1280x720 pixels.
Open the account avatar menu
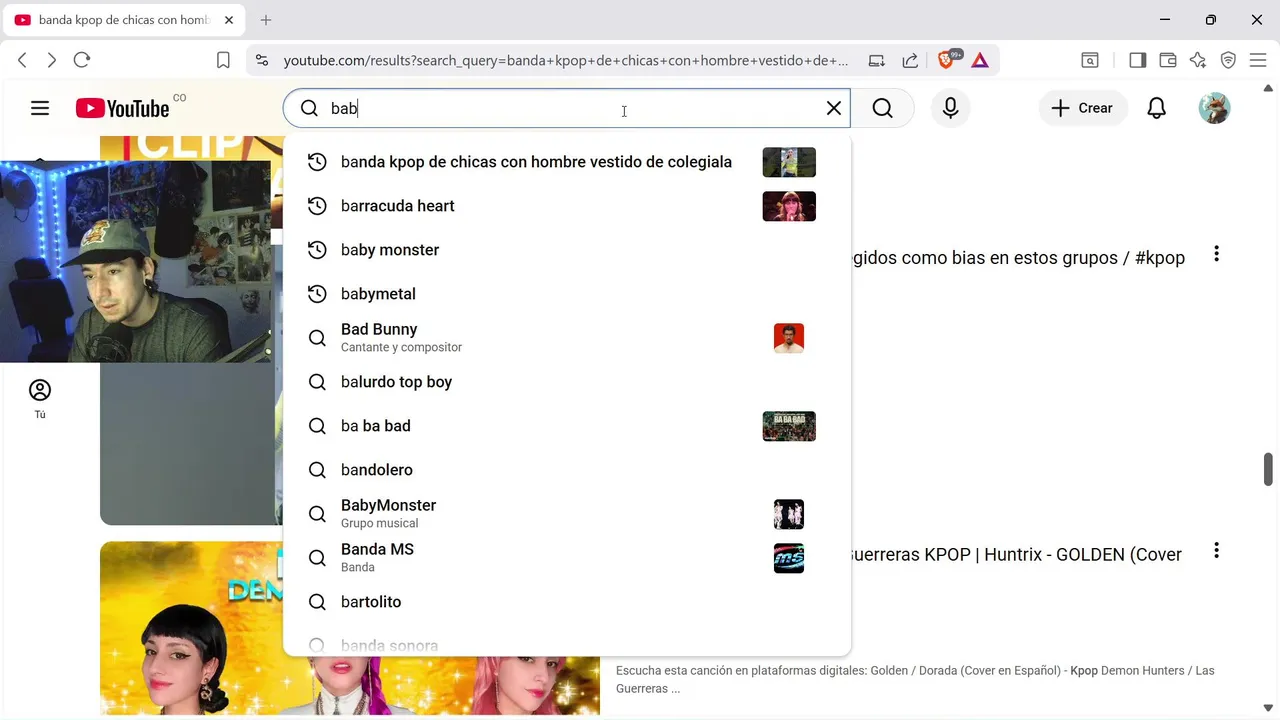click(1214, 108)
